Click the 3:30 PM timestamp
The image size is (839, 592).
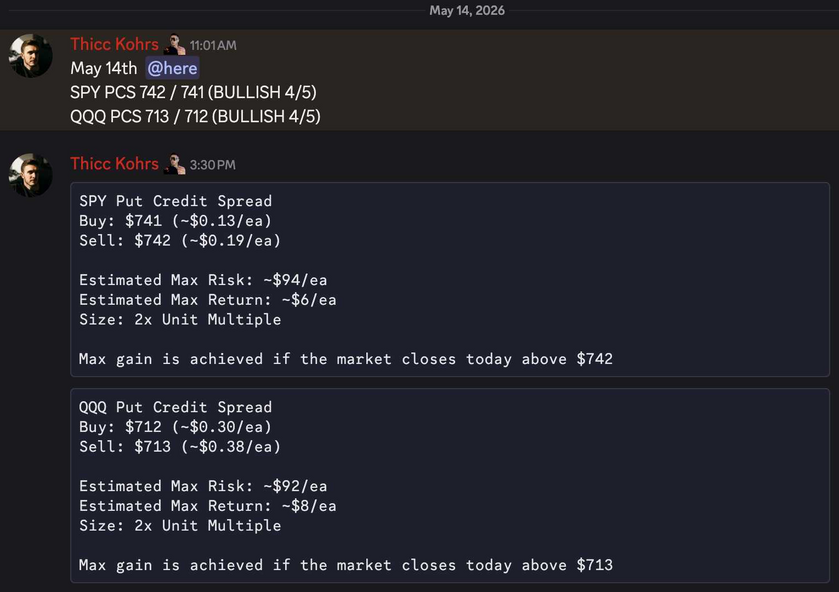pos(212,165)
